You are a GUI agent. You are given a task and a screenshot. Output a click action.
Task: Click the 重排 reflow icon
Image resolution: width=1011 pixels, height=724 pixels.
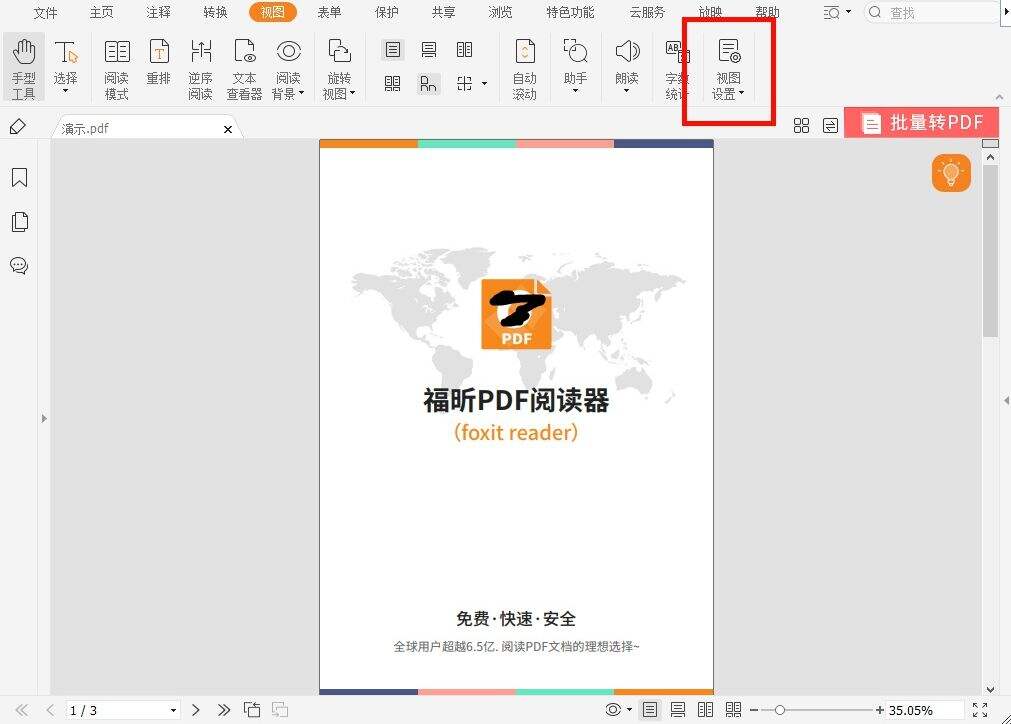[x=158, y=65]
